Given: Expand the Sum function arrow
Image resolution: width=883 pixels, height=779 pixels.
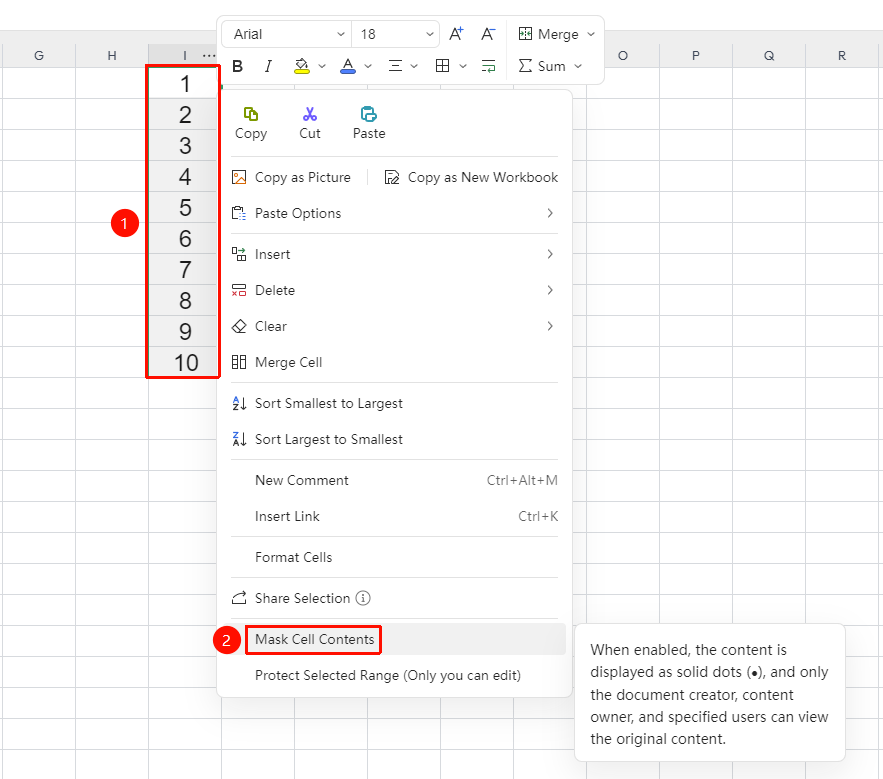Looking at the screenshot, I should coord(578,66).
